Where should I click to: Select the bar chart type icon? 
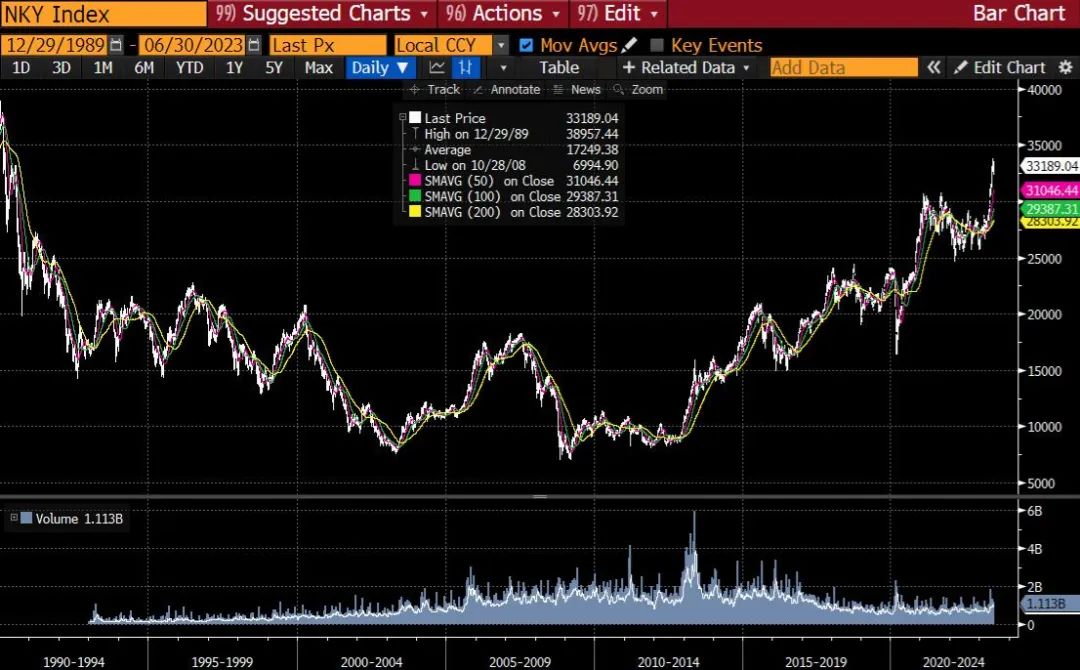(x=465, y=68)
